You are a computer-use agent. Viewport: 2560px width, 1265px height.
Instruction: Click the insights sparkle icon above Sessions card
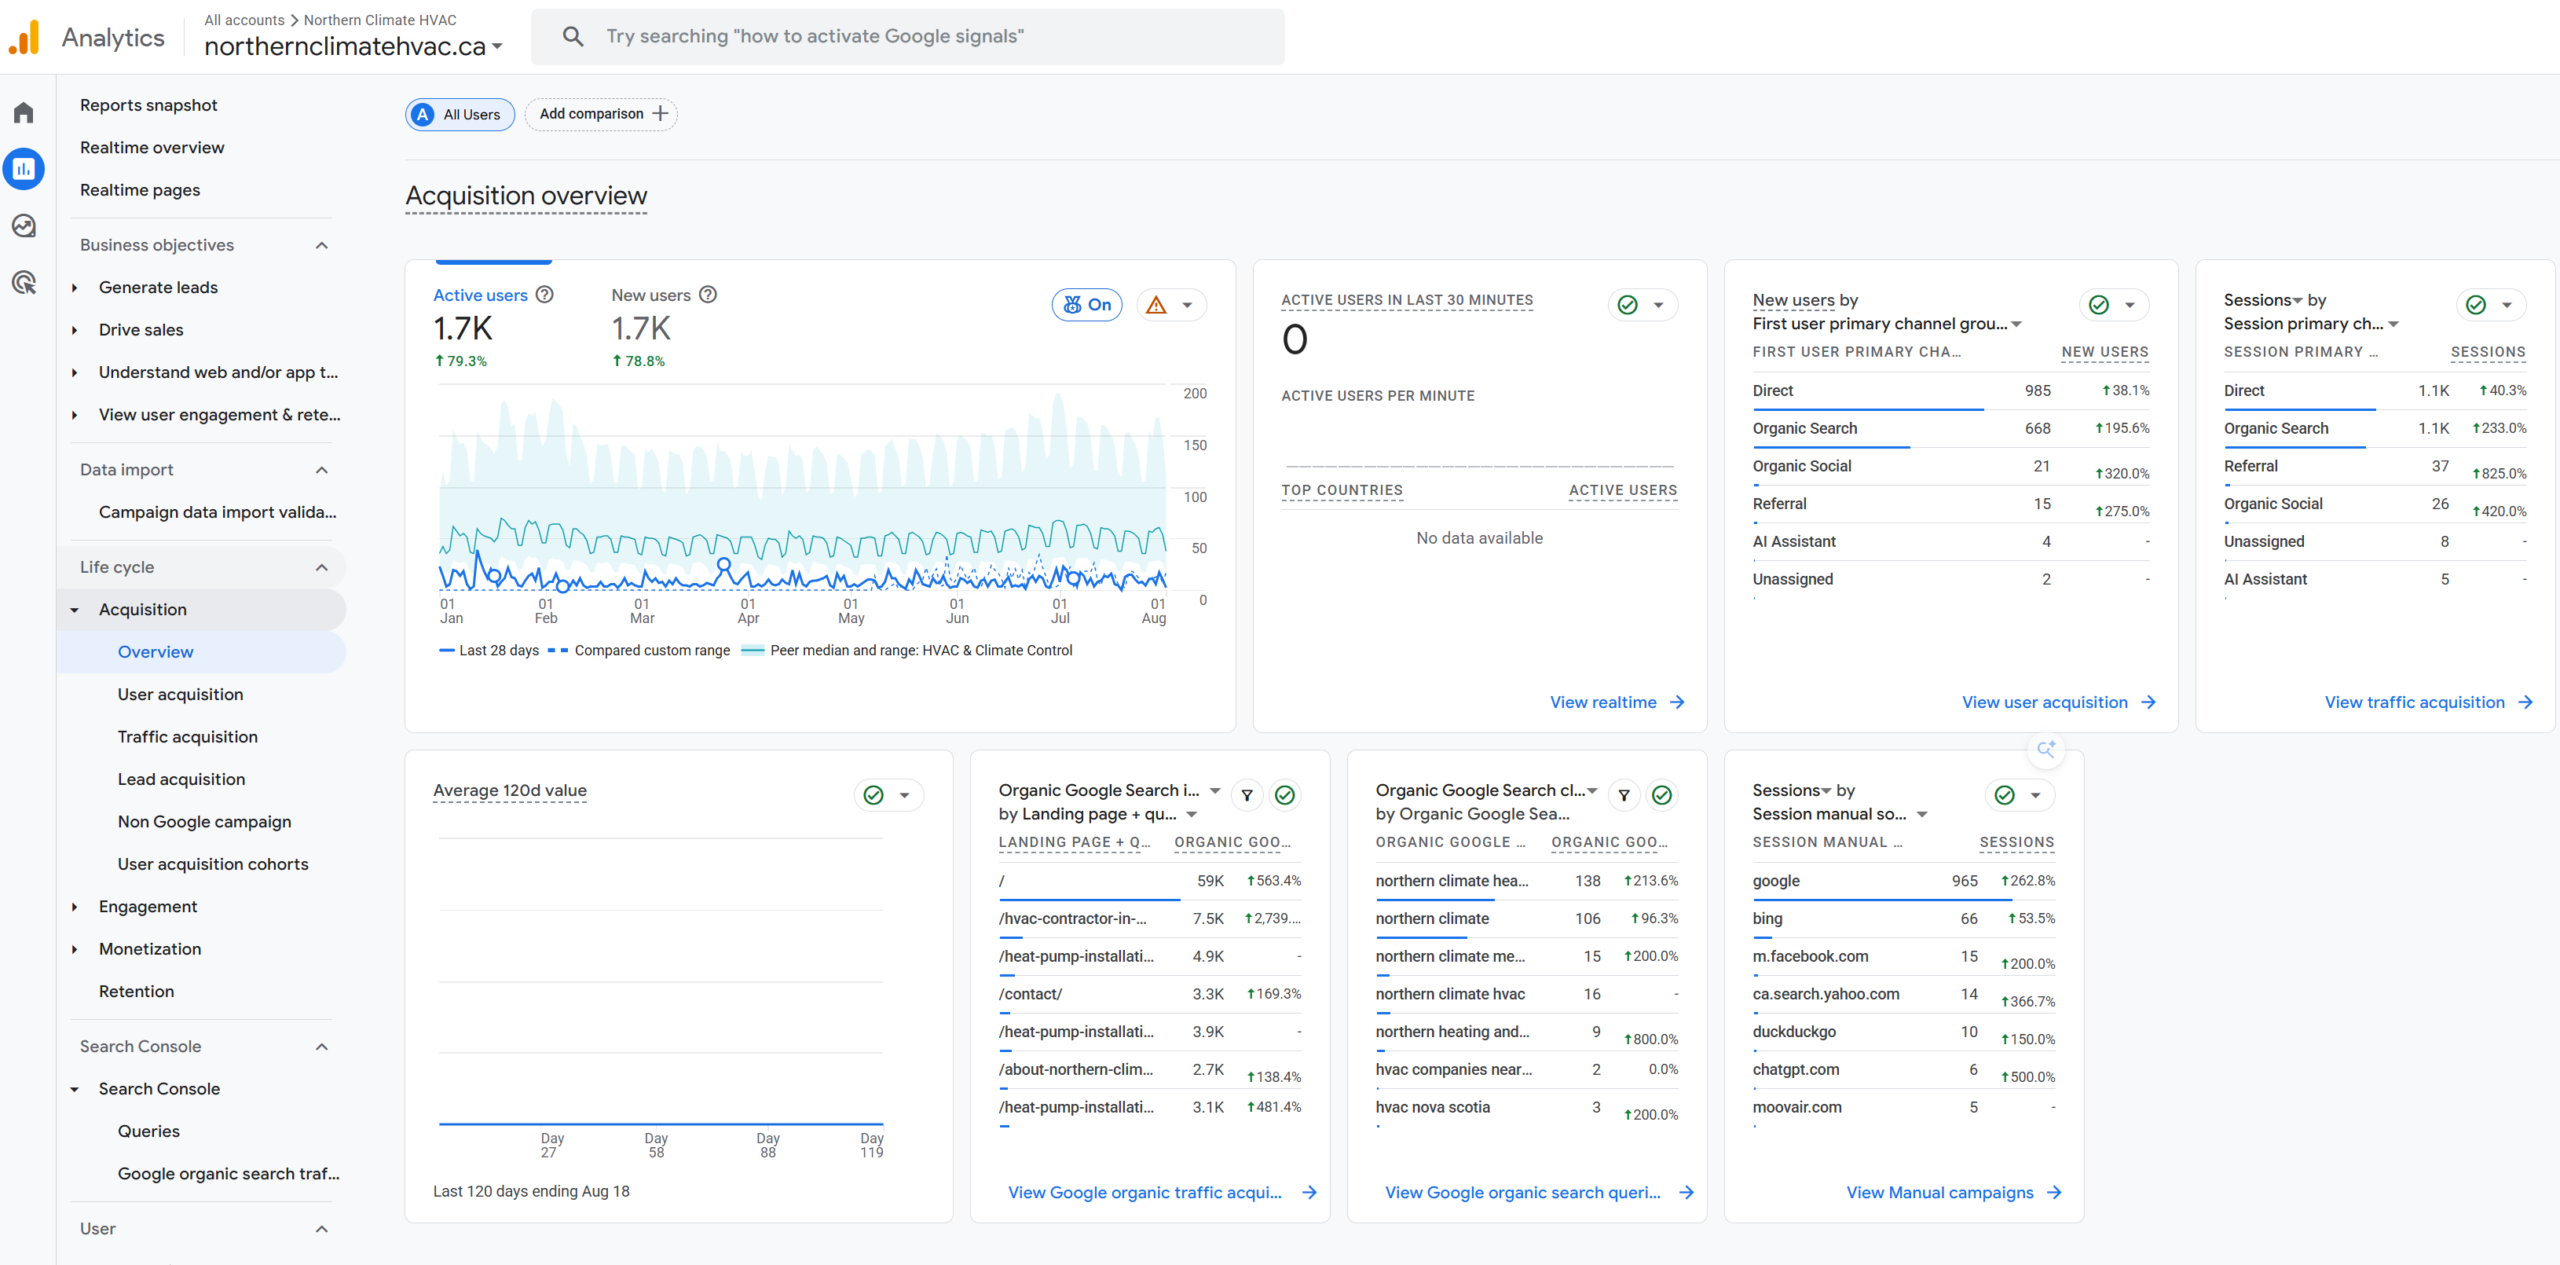point(2046,749)
